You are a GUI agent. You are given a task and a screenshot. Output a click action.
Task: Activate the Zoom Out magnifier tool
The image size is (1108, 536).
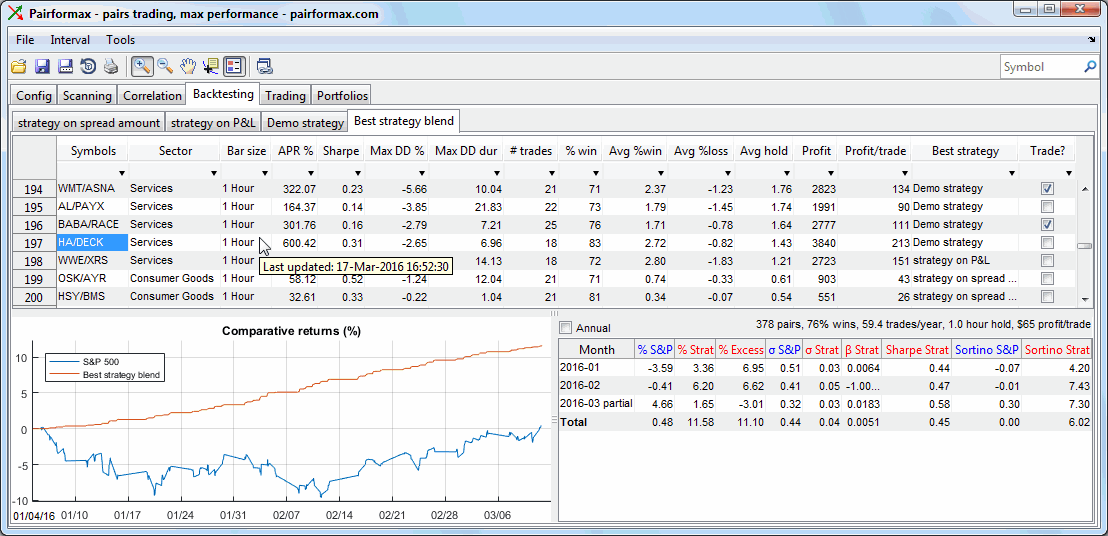165,66
